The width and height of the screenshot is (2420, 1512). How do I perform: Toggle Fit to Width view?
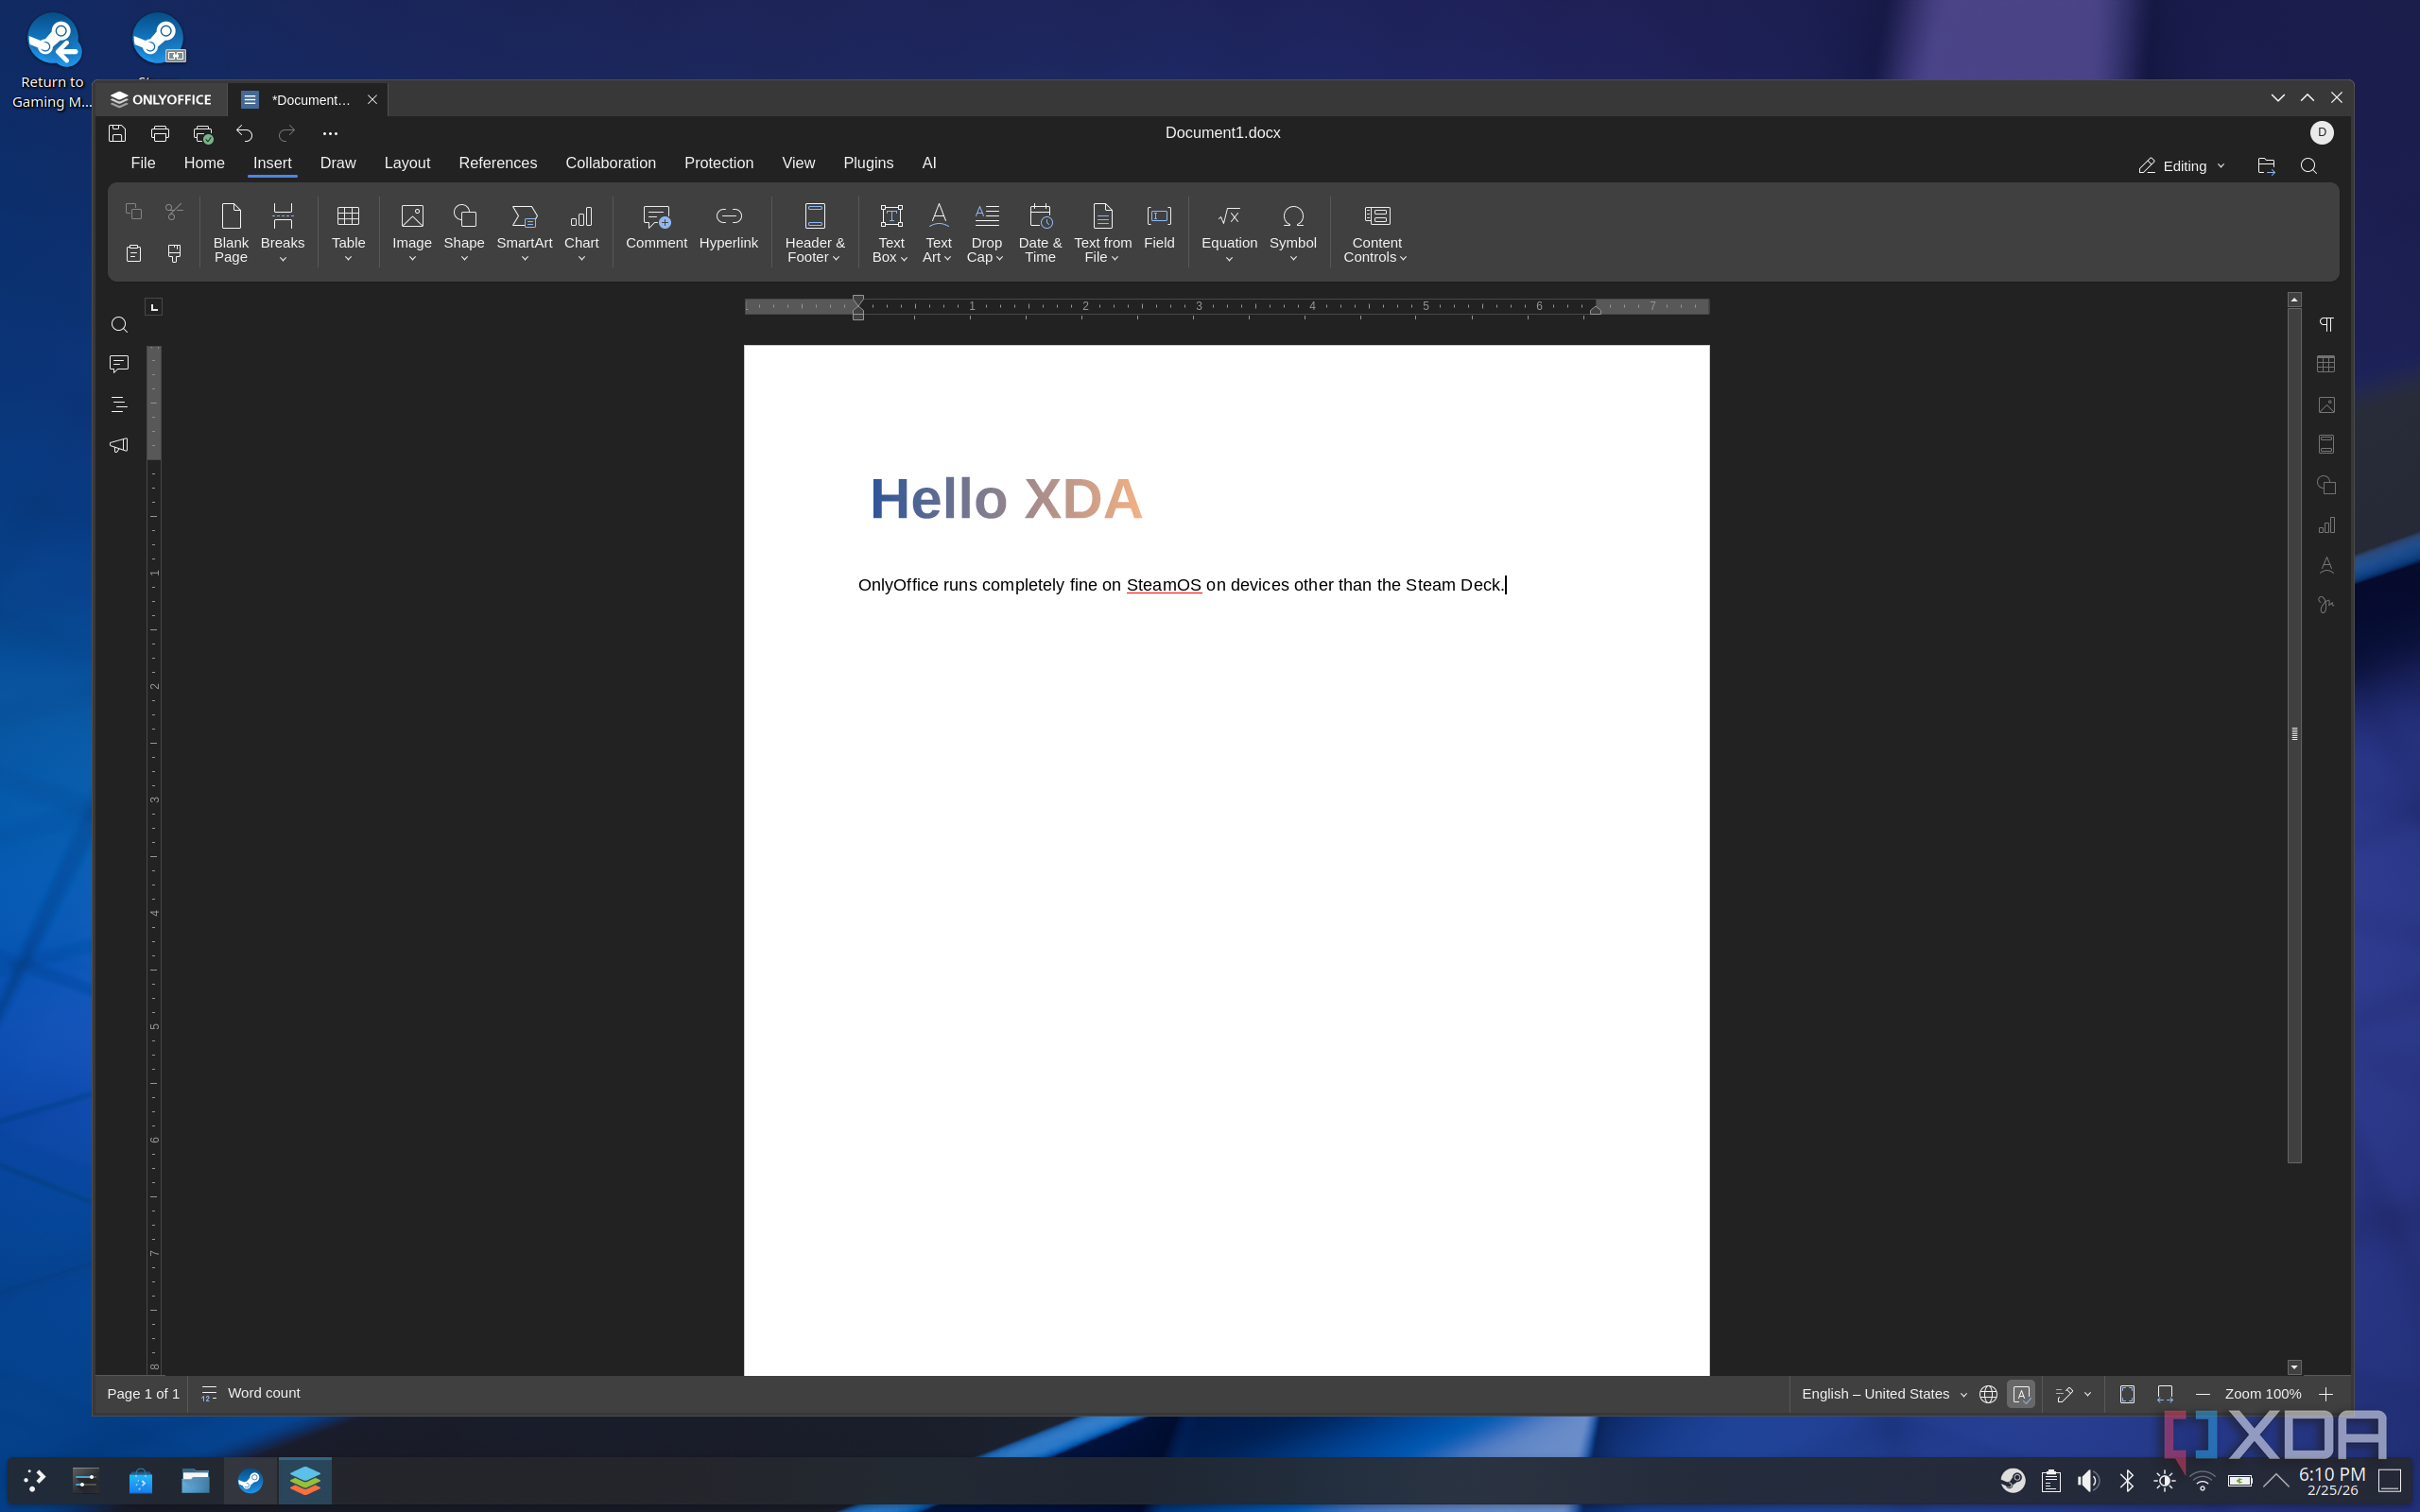pyautogui.click(x=2165, y=1394)
